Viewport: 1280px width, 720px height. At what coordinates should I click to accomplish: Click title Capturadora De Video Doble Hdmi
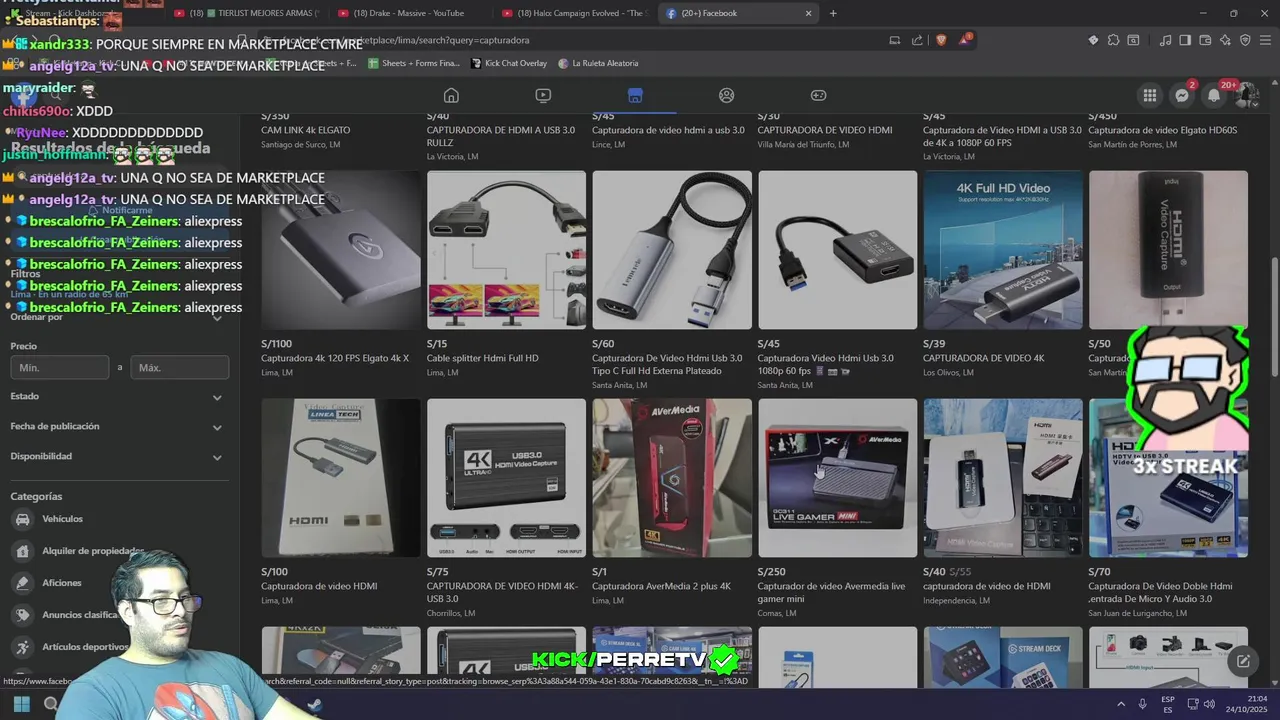tap(1161, 592)
